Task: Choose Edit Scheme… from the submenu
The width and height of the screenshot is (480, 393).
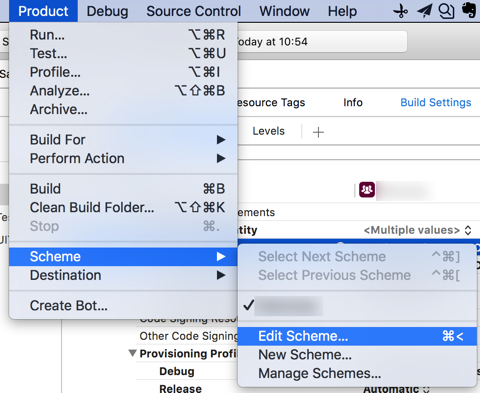Action: coord(357,336)
